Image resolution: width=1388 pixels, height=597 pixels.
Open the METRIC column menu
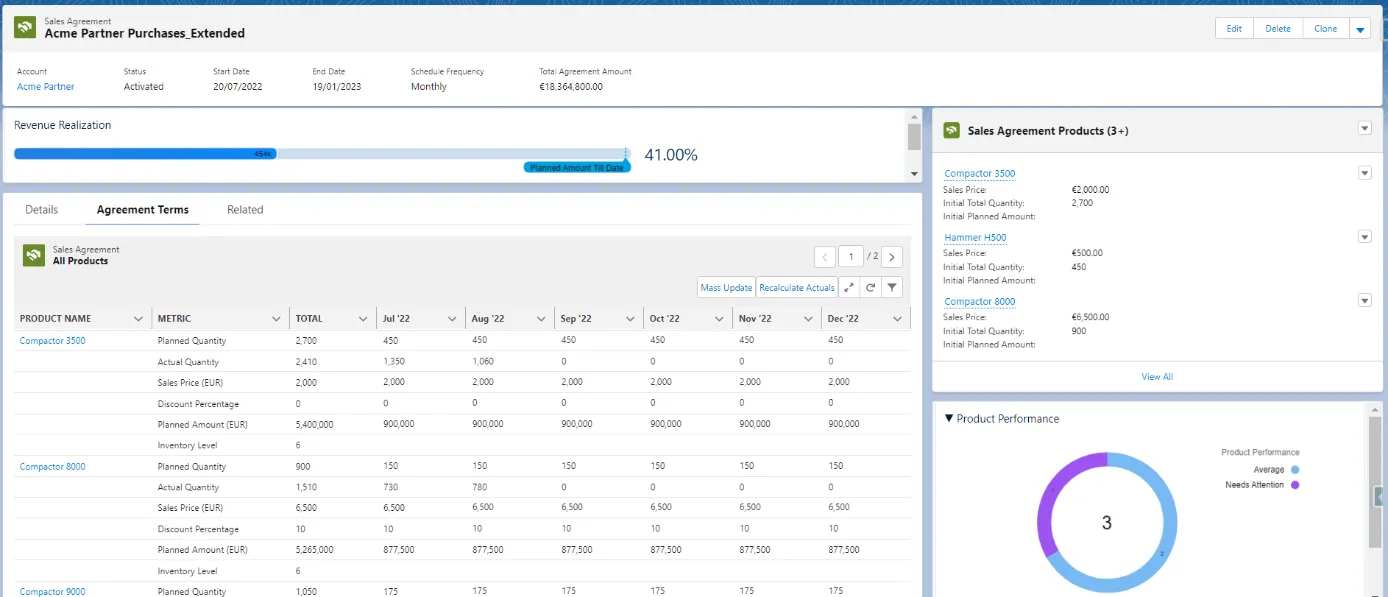(278, 318)
